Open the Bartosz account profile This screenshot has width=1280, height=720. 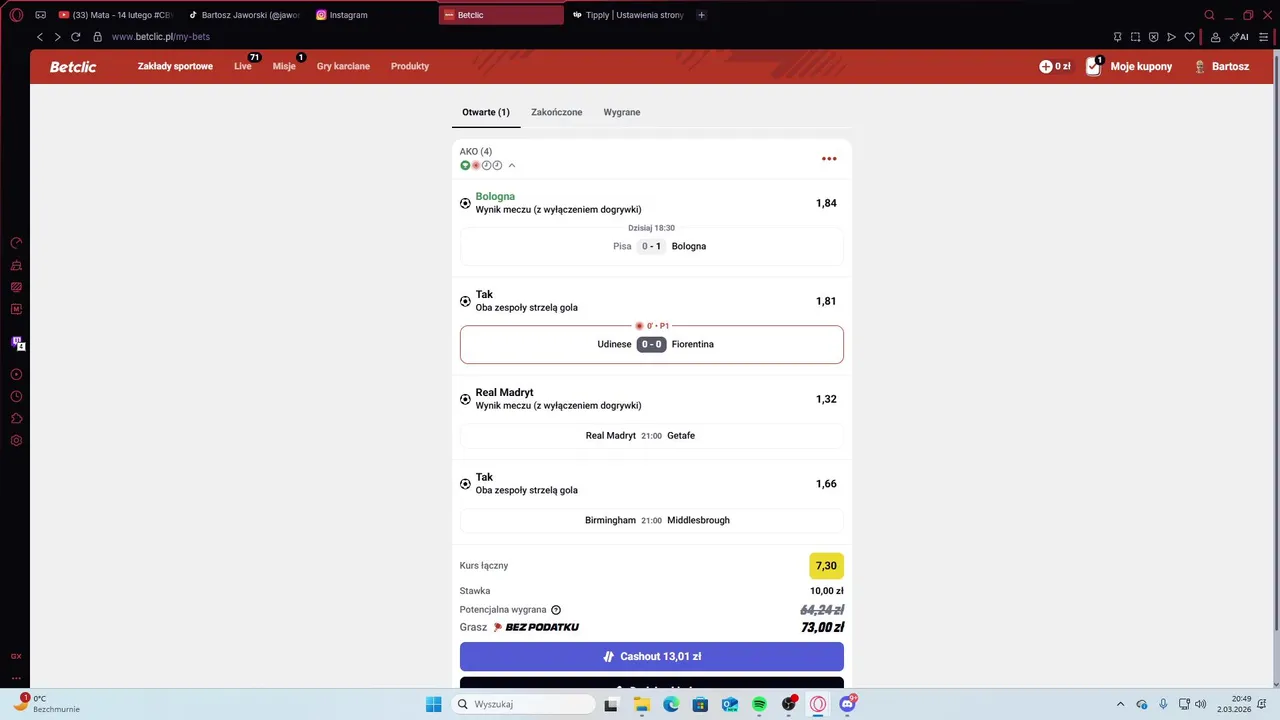1221,67
